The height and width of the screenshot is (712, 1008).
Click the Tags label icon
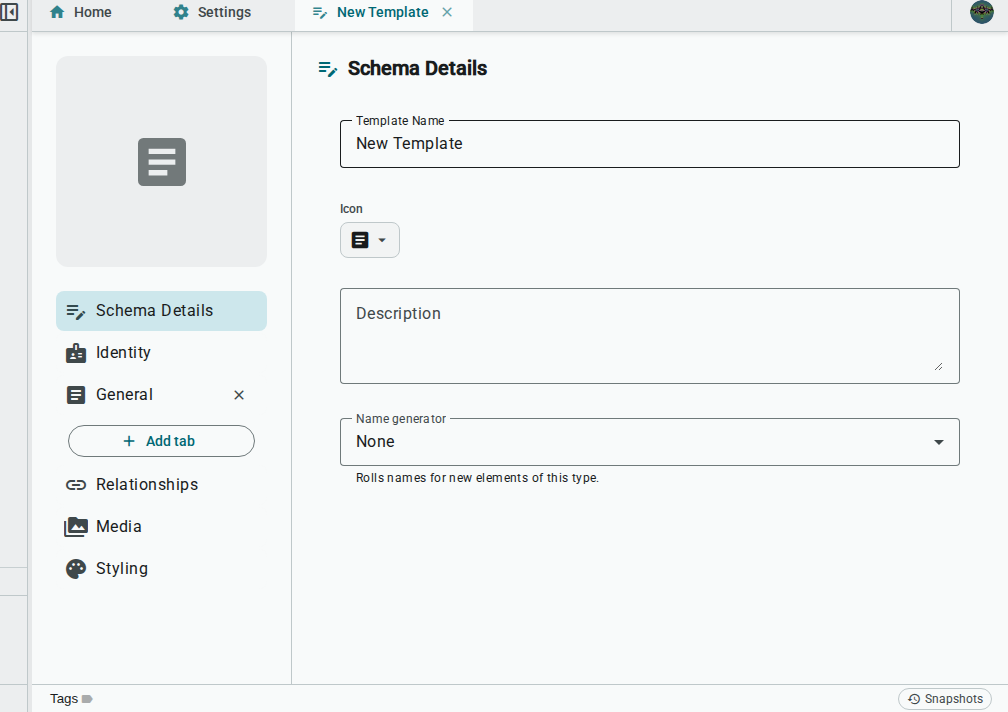[x=87, y=699]
